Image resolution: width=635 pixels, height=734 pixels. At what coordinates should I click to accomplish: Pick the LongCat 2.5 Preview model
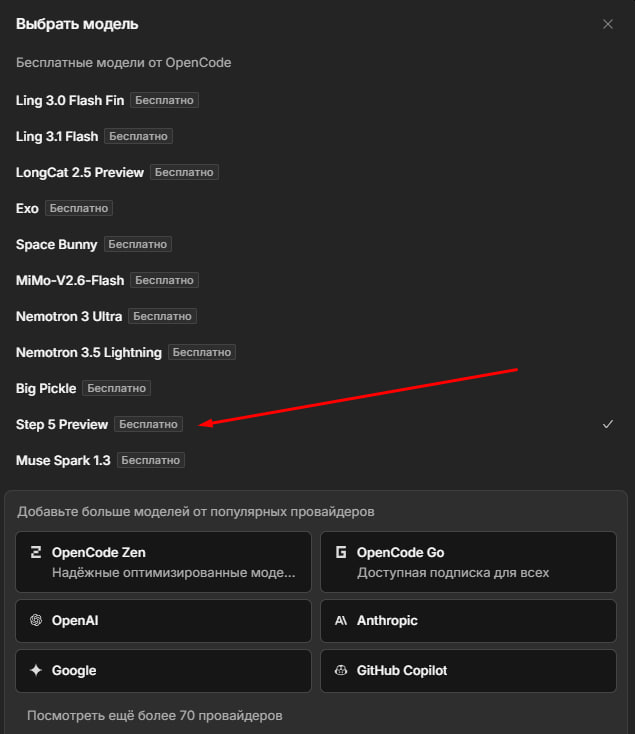[x=314, y=172]
